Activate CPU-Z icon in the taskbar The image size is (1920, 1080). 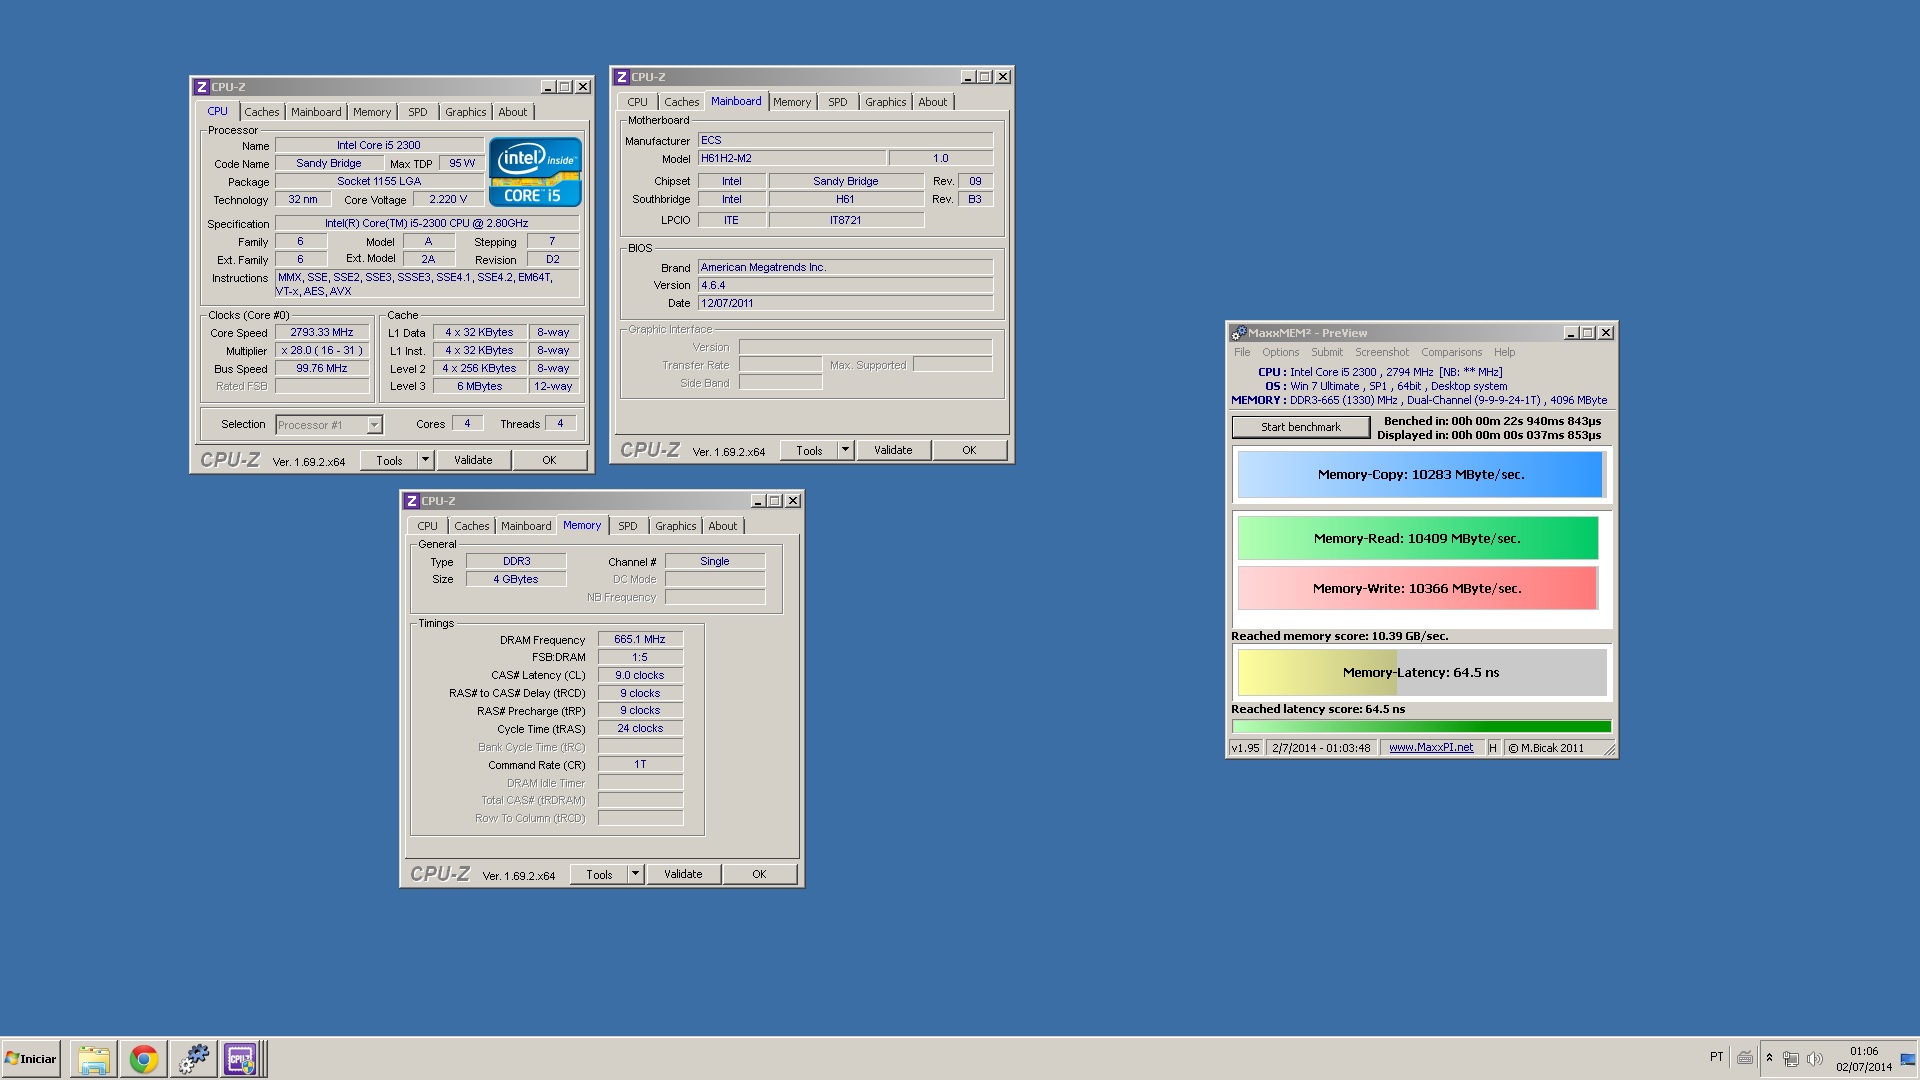click(241, 1059)
